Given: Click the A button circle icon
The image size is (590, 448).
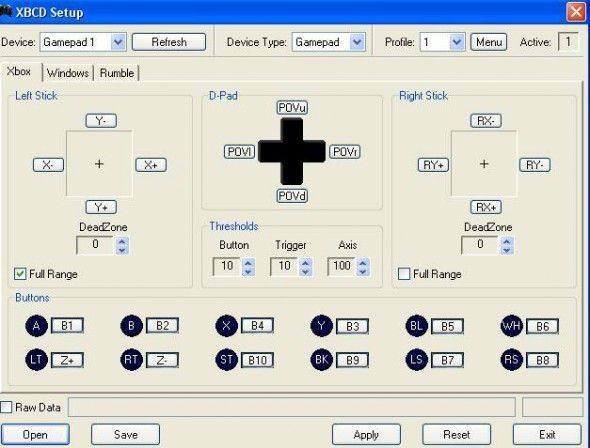Looking at the screenshot, I should click(x=36, y=325).
